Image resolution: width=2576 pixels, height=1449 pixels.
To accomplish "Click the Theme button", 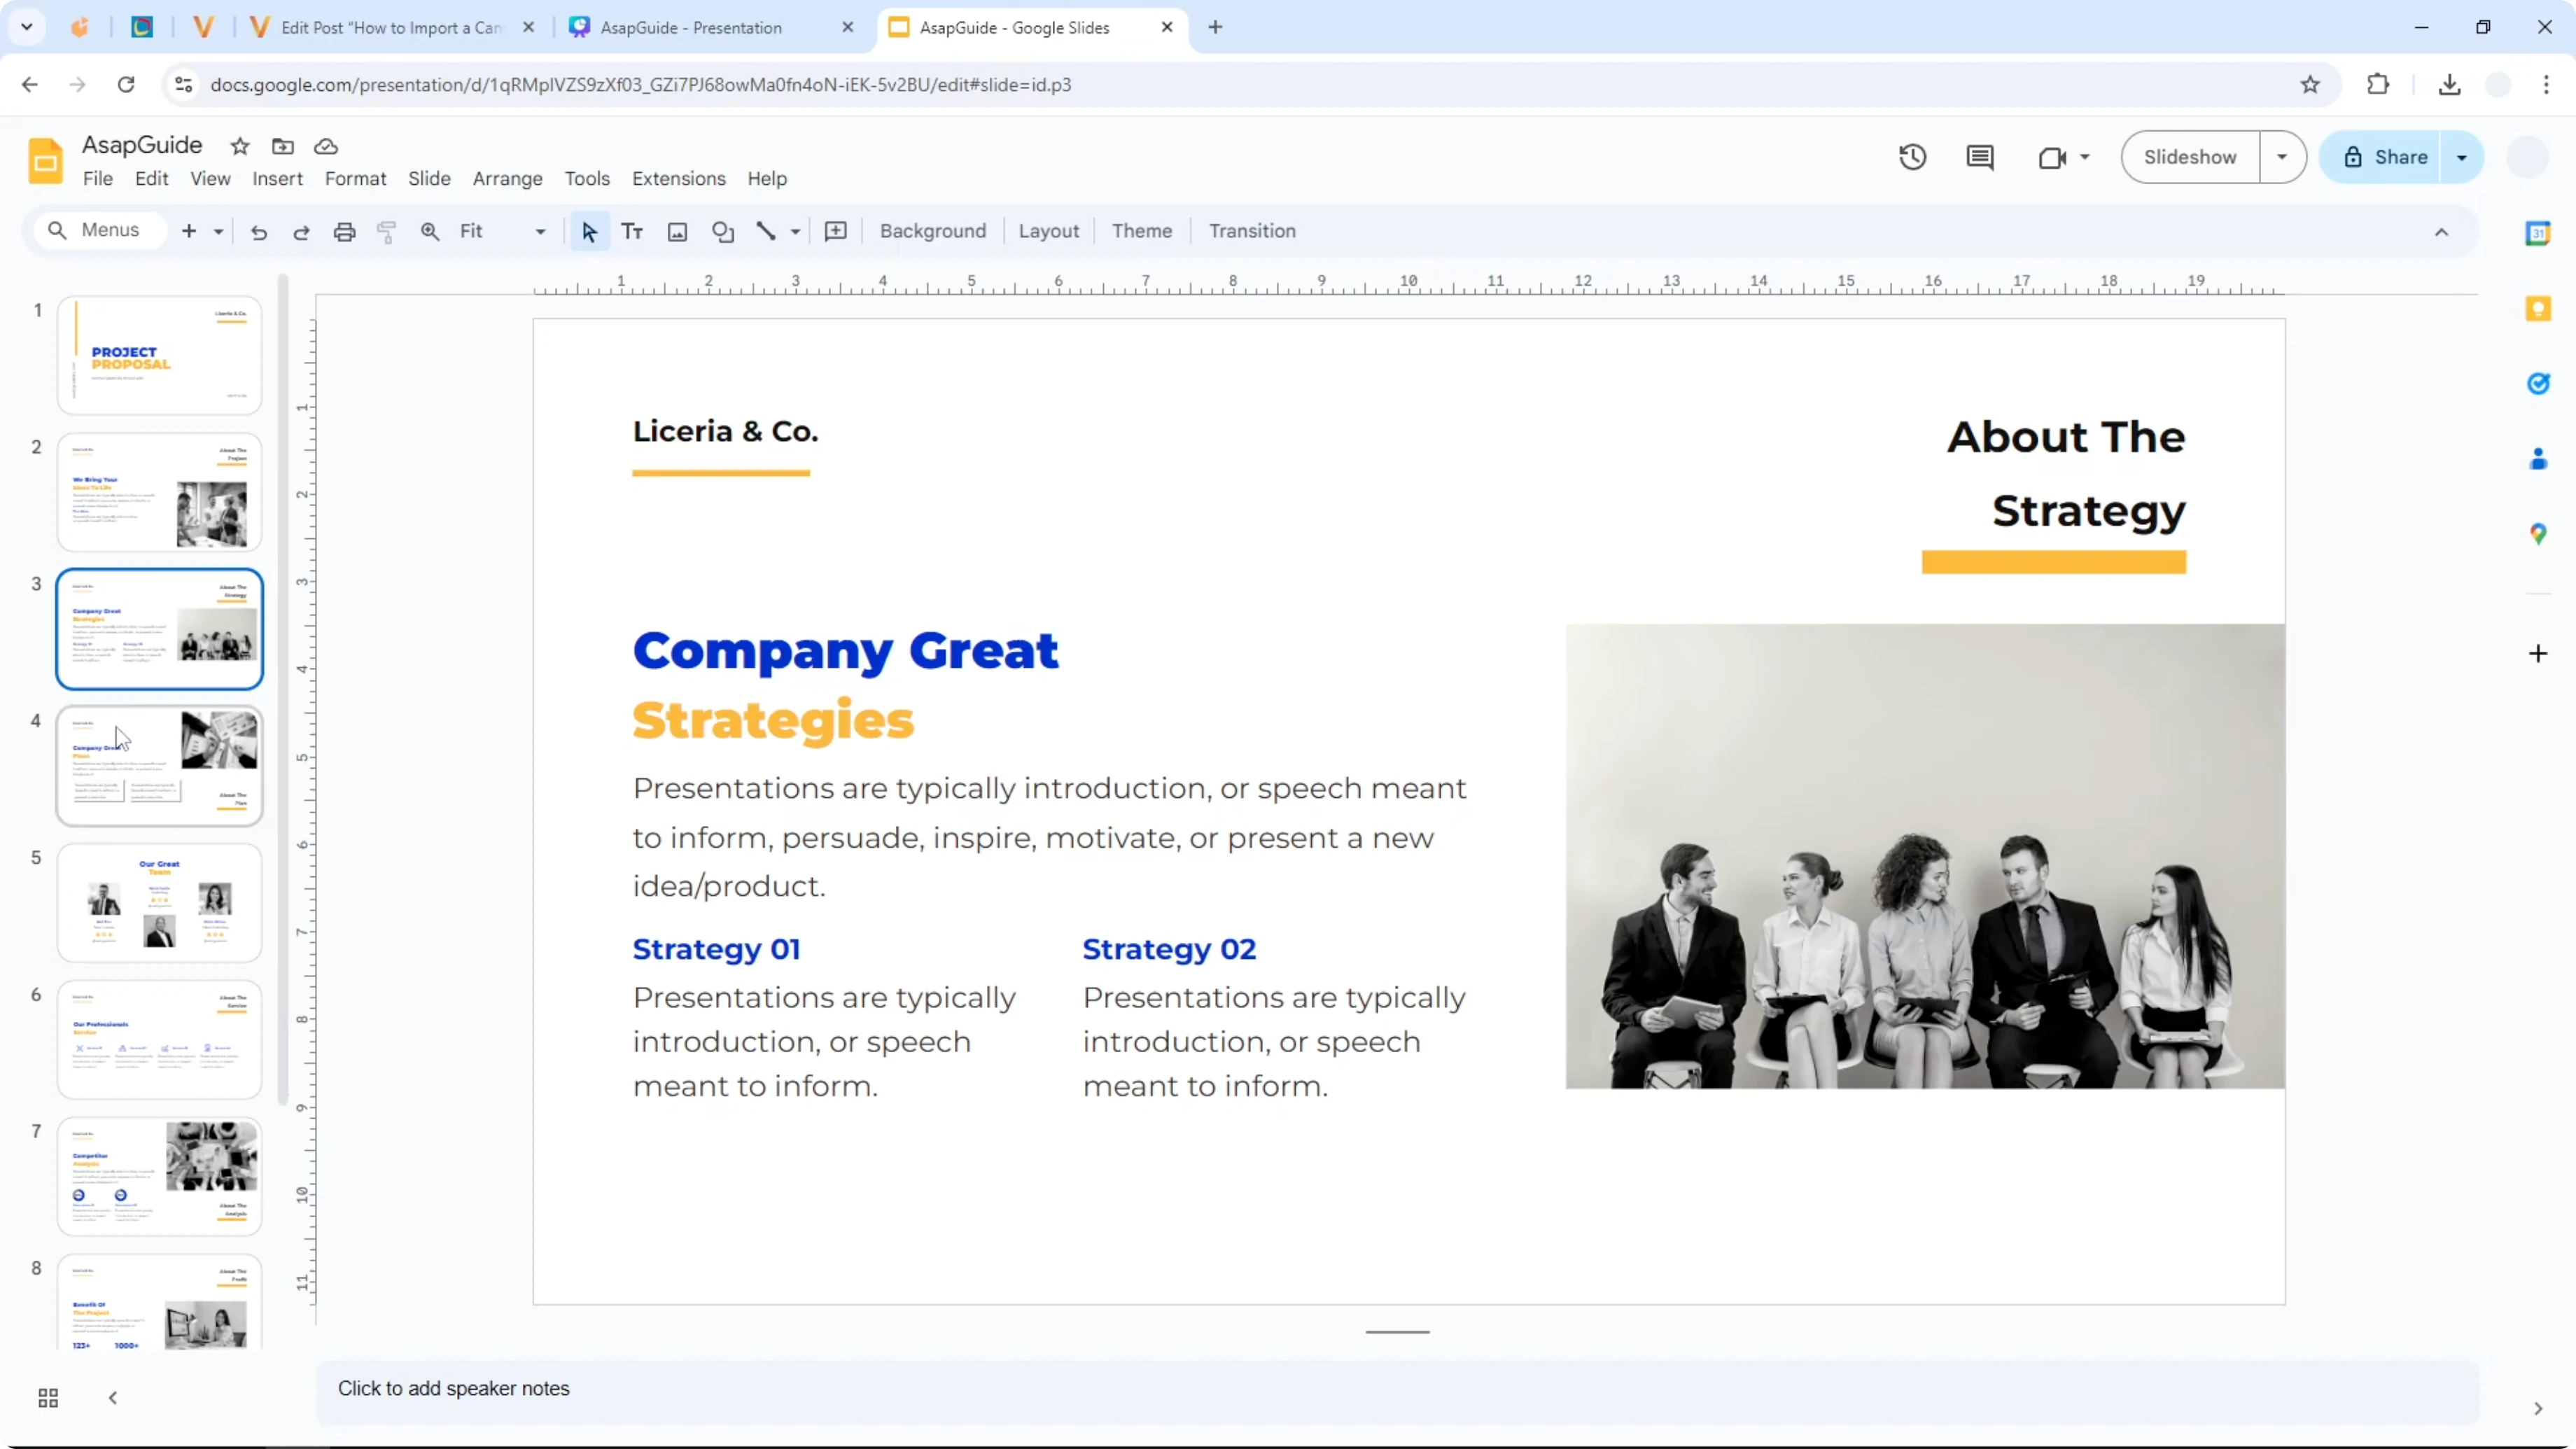I will 1141,231.
